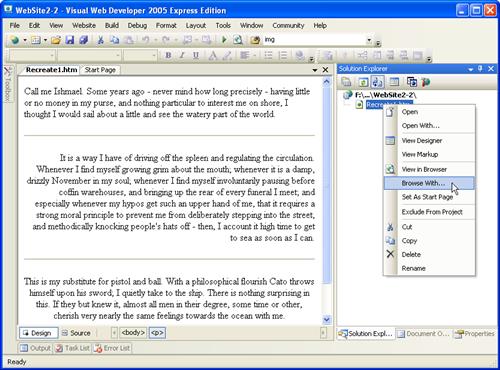The width and height of the screenshot is (500, 370).
Task: Switch to the Properties panel tab
Action: point(475,334)
